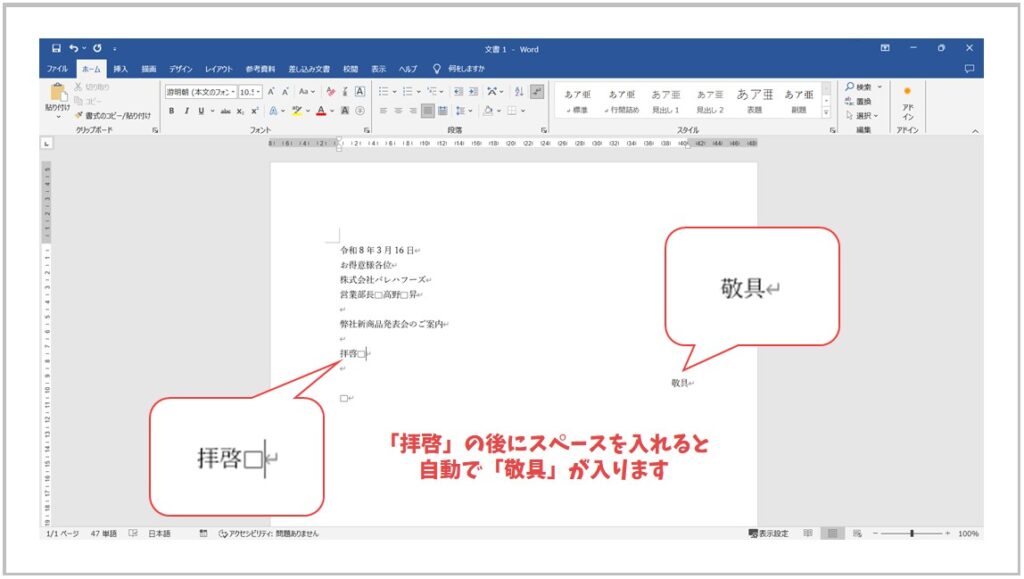The width and height of the screenshot is (1024, 579).
Task: Click the Tell me (何をしますか) search box
Action: pyautogui.click(x=459, y=69)
